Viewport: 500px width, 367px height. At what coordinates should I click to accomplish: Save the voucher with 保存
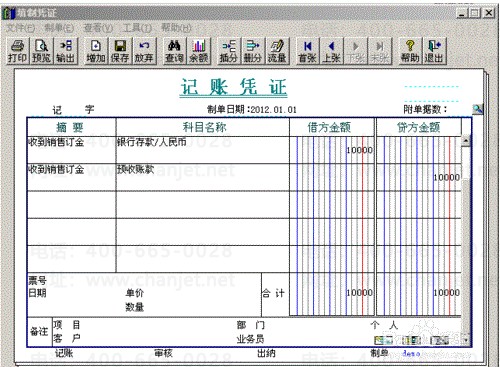(x=120, y=51)
